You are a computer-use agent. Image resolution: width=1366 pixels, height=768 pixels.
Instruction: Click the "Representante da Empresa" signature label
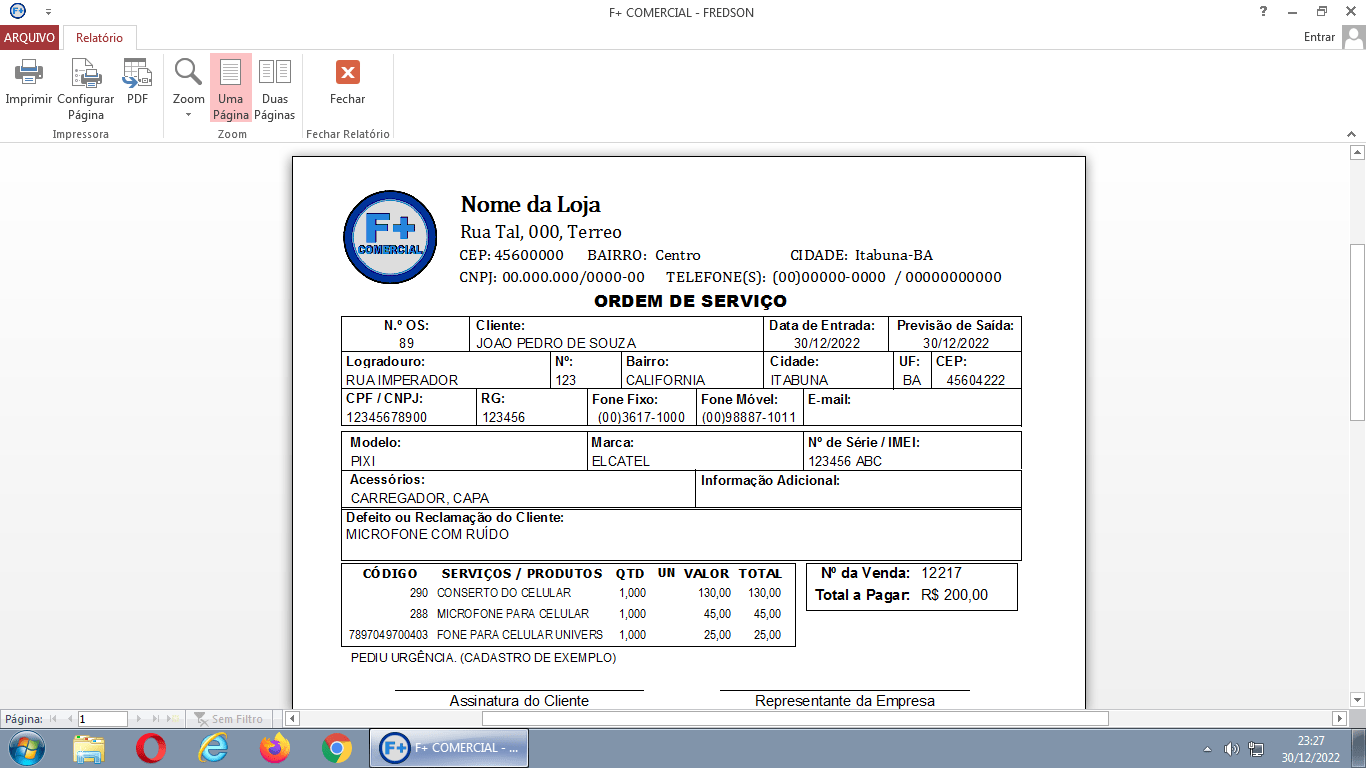845,701
